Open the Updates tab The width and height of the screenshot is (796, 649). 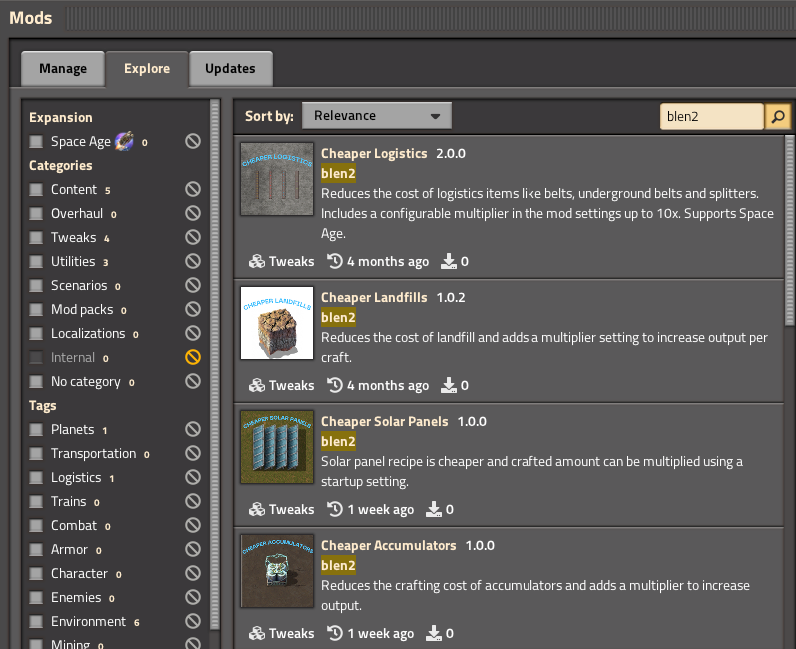230,69
